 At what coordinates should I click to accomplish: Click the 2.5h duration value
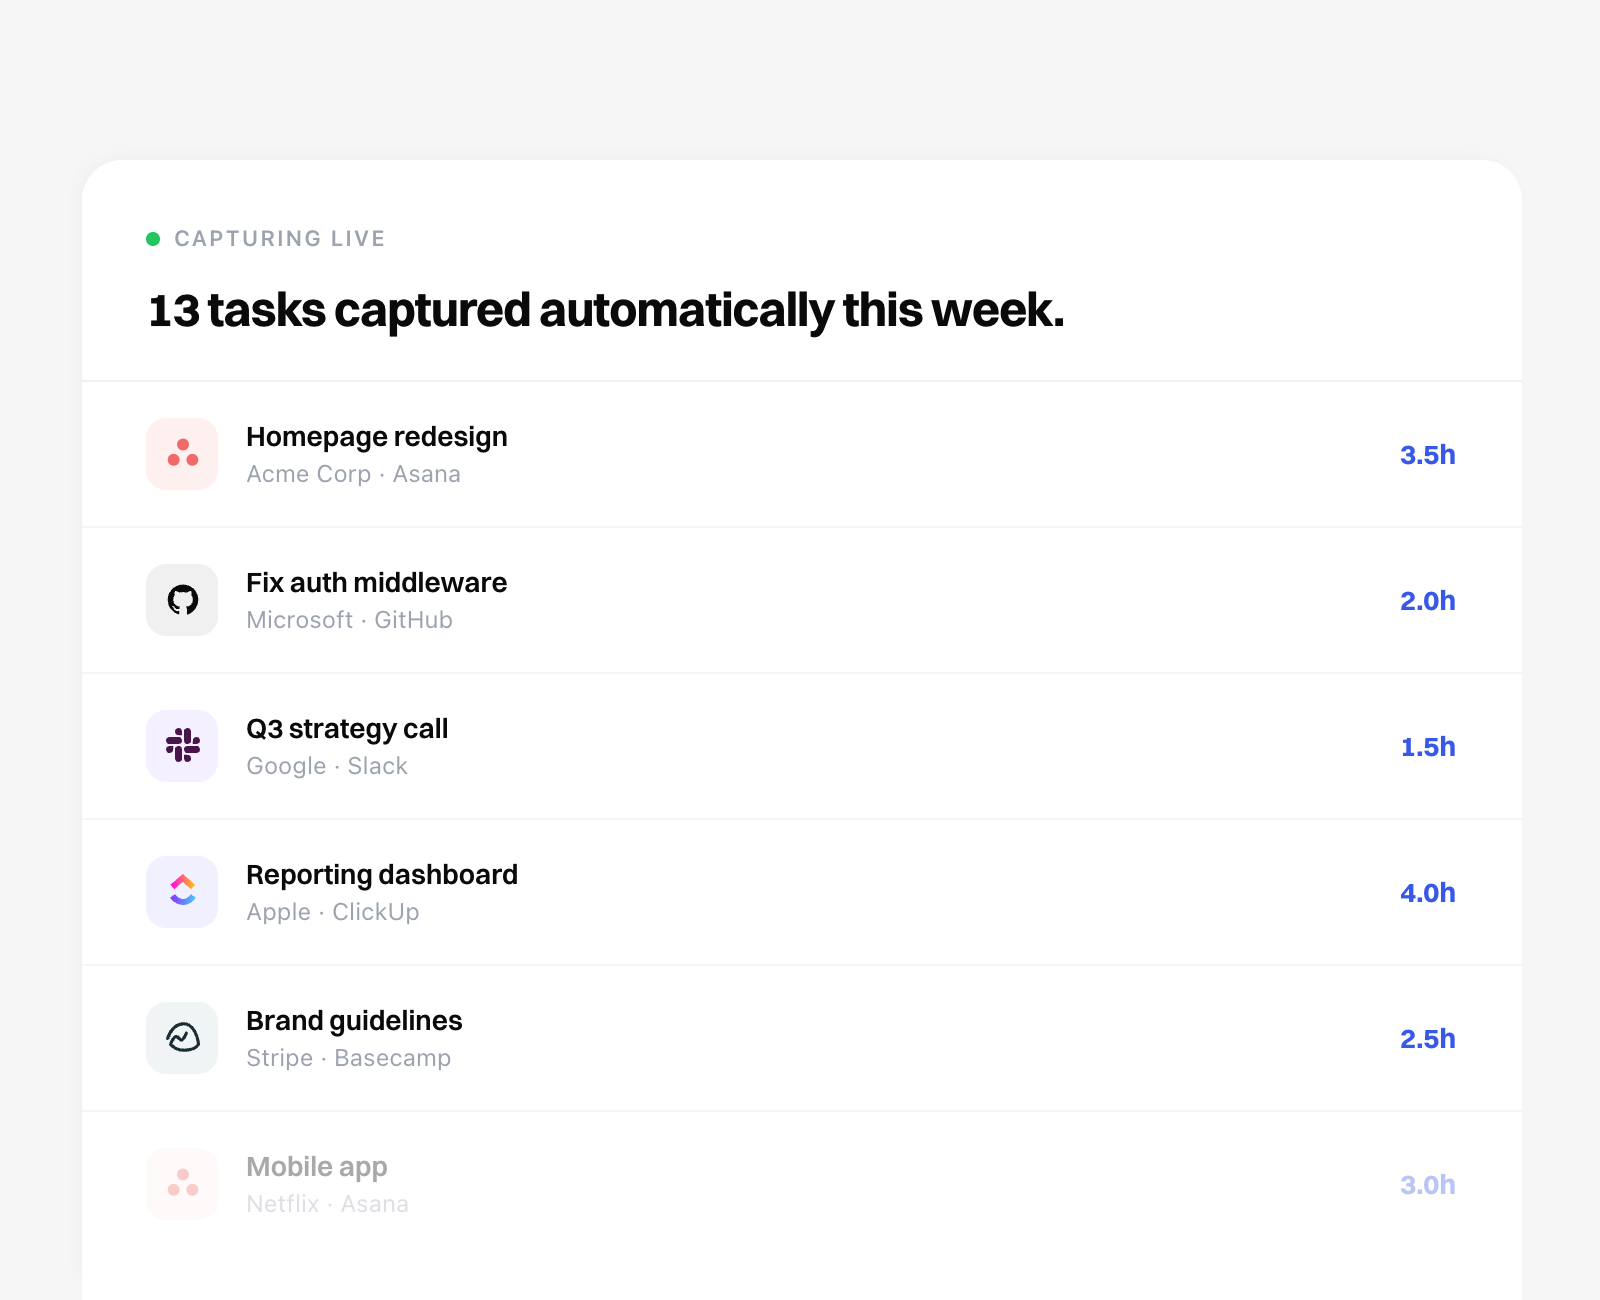coord(1427,1039)
